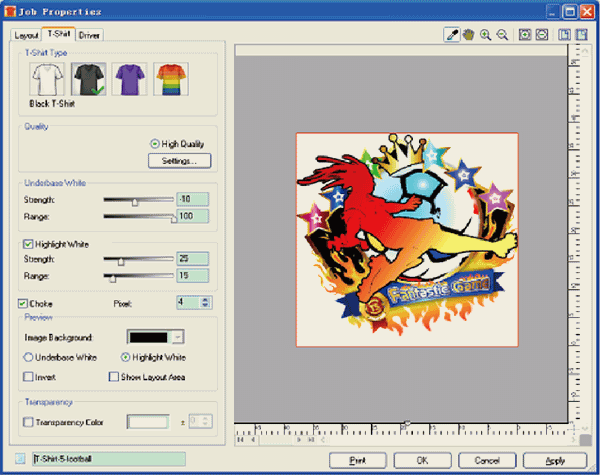Select the eyedropper color picker tool
Image resolution: width=600 pixels, height=475 pixels.
click(x=452, y=34)
